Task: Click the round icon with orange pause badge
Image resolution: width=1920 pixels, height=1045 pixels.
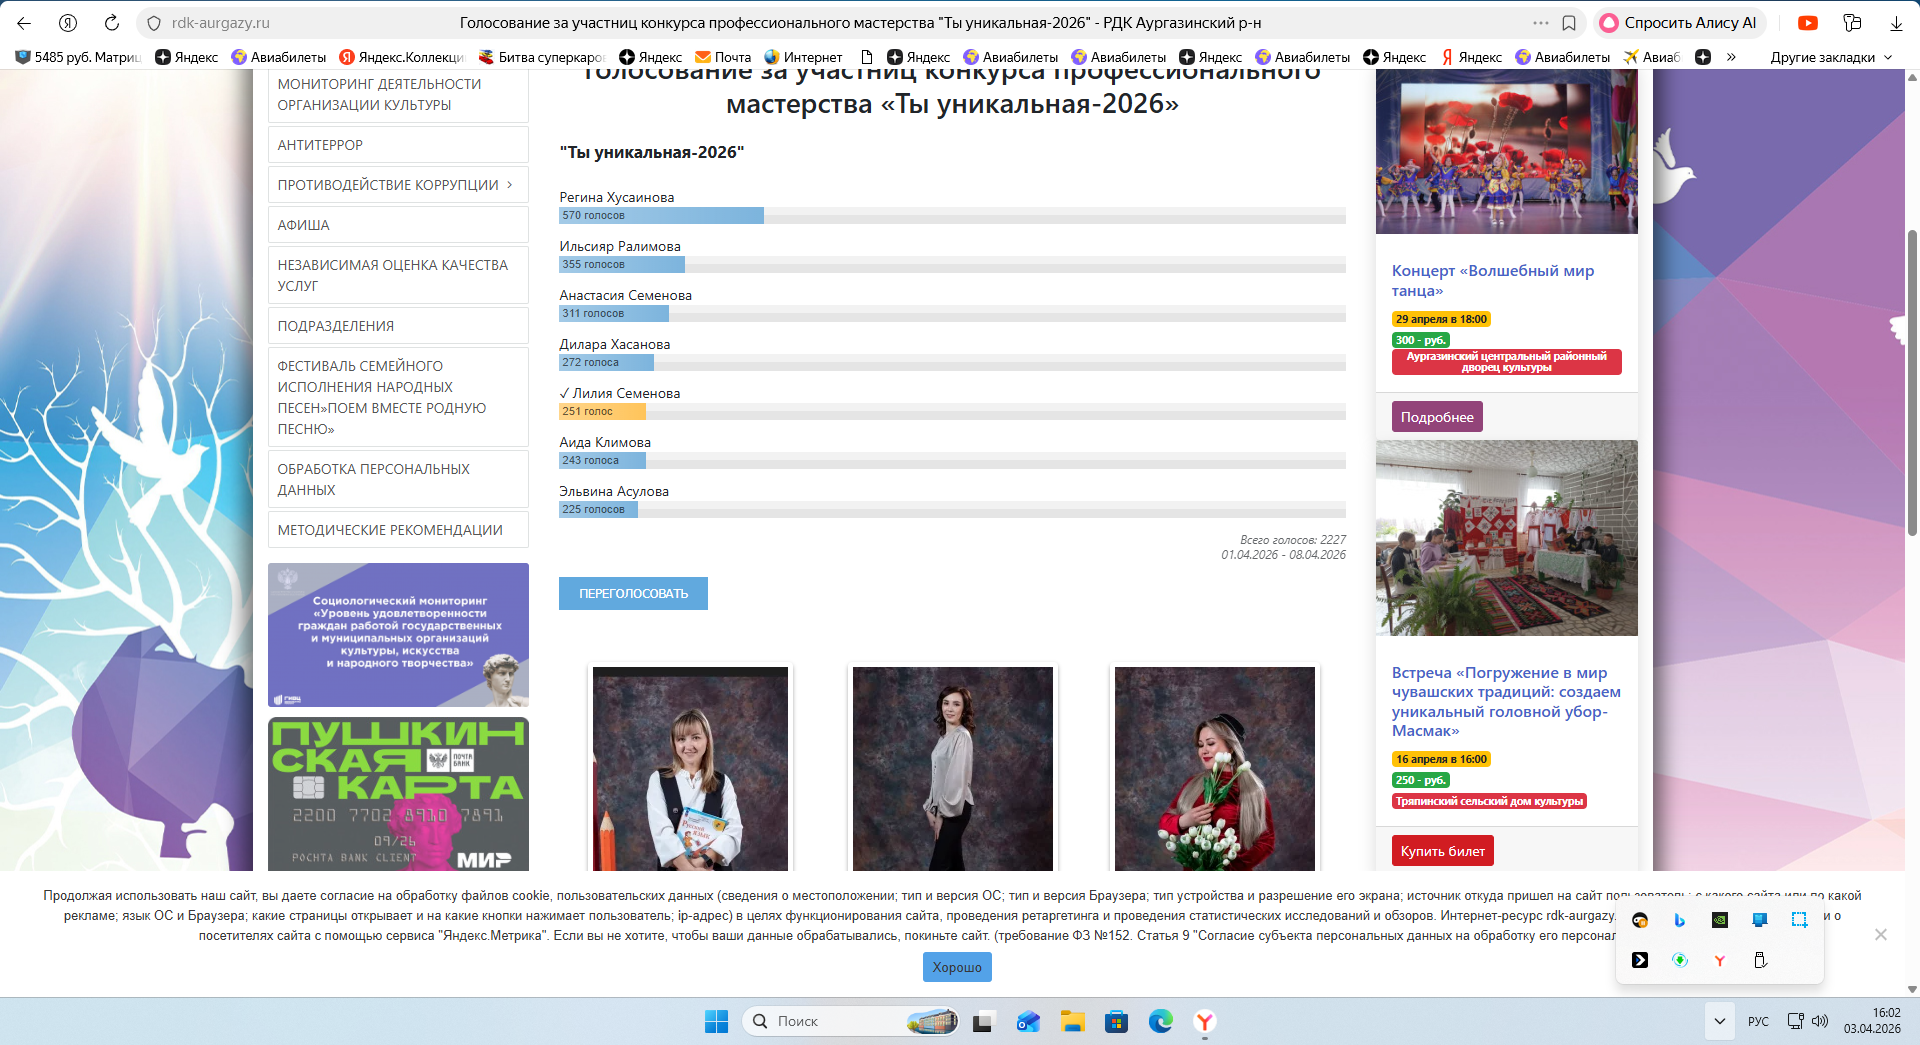Action: tap(1640, 920)
